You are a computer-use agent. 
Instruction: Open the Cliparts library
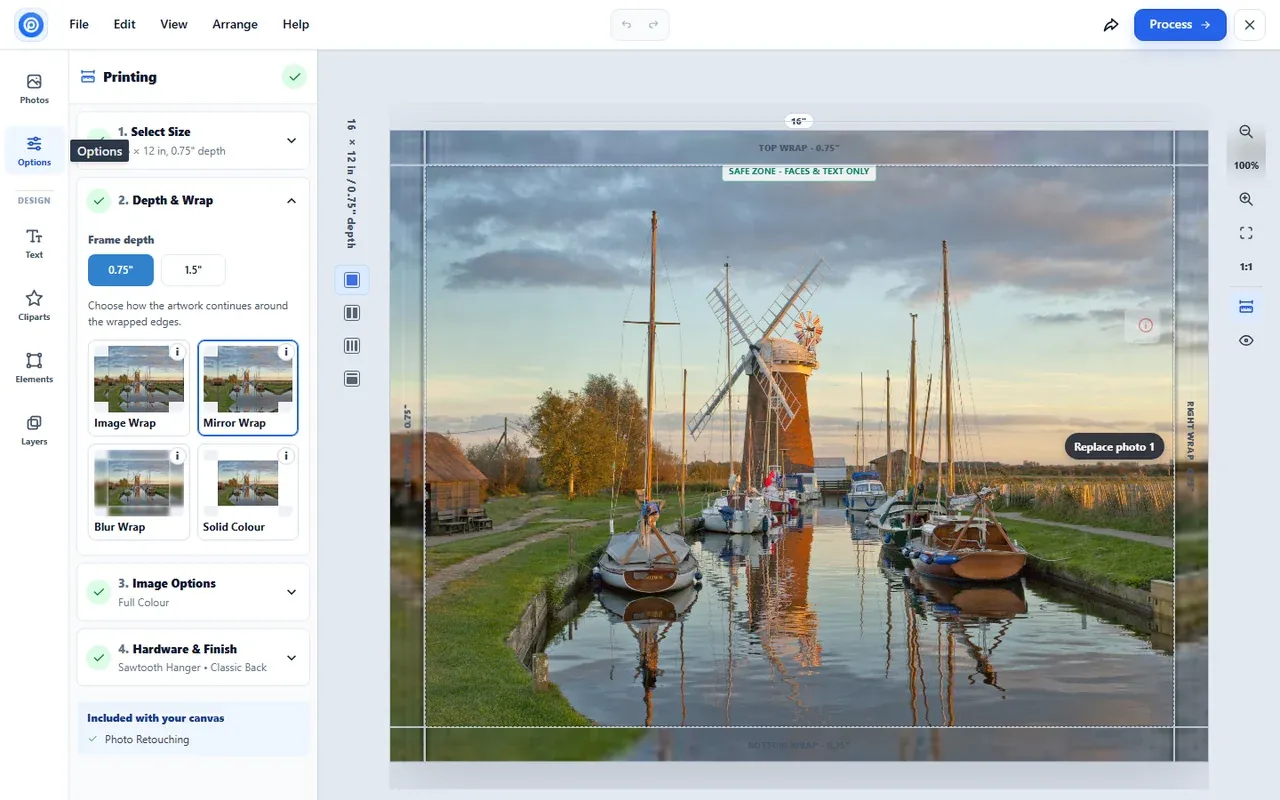click(34, 305)
